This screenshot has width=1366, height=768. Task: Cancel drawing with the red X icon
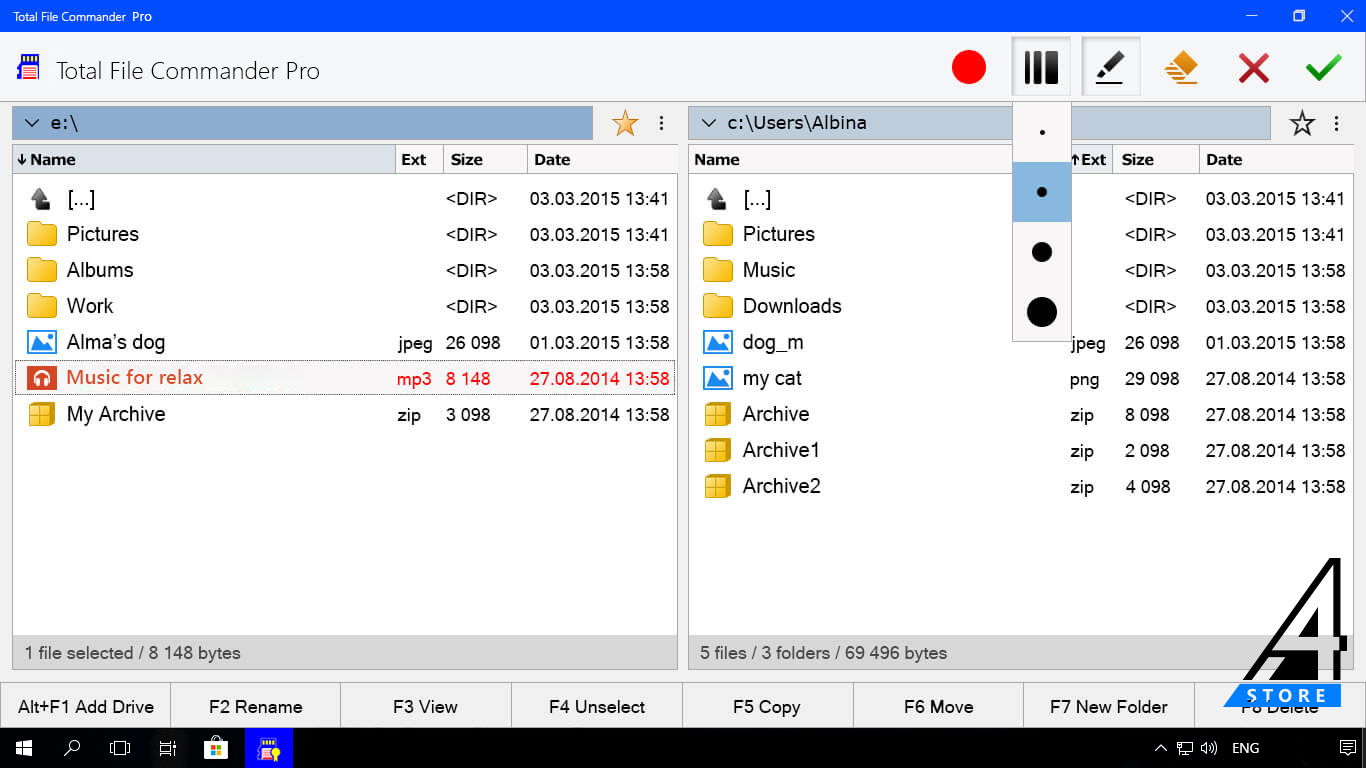click(1253, 68)
